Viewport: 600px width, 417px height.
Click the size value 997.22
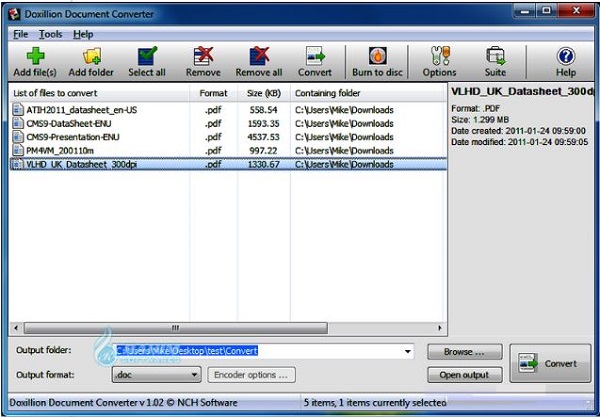point(263,150)
